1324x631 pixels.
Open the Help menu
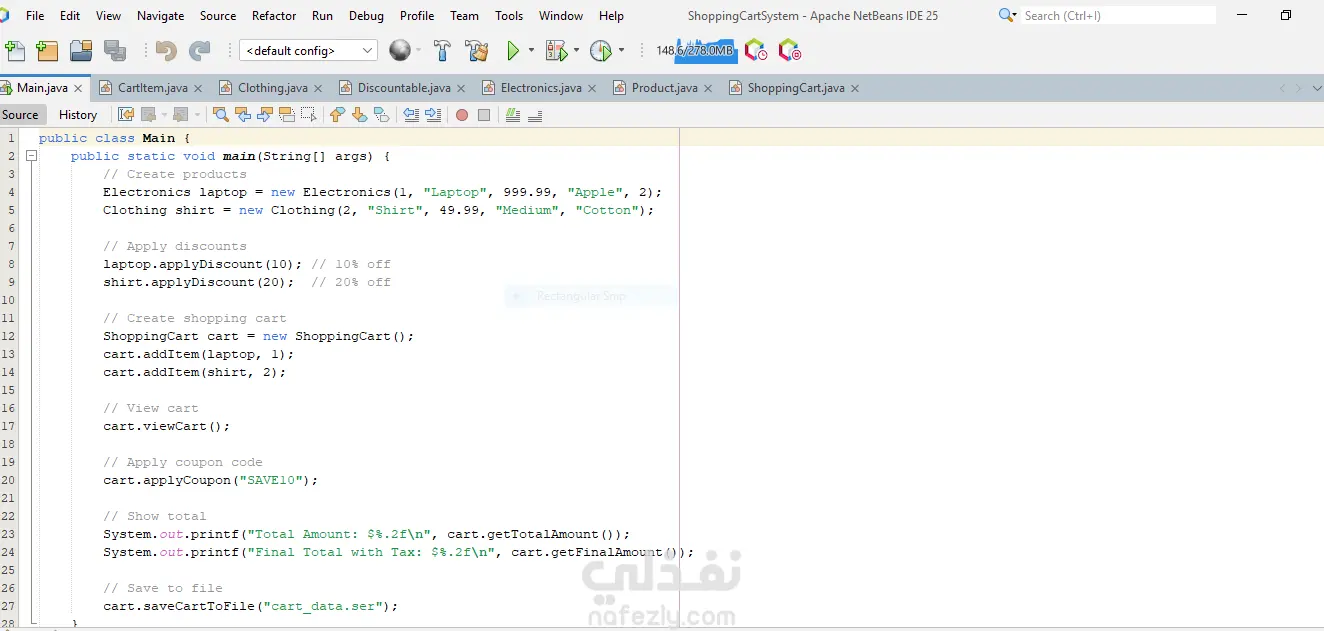tap(611, 16)
